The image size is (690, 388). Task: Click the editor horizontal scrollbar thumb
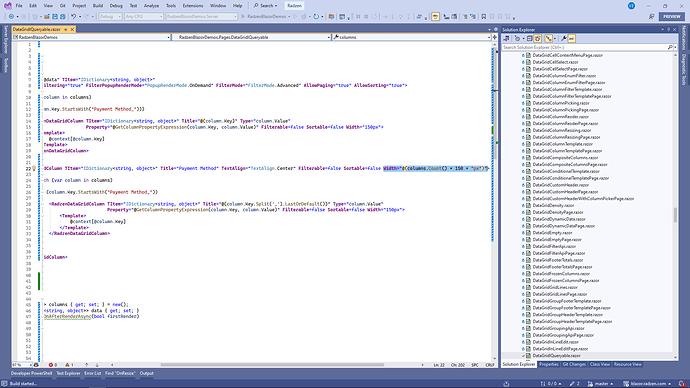click(272, 365)
